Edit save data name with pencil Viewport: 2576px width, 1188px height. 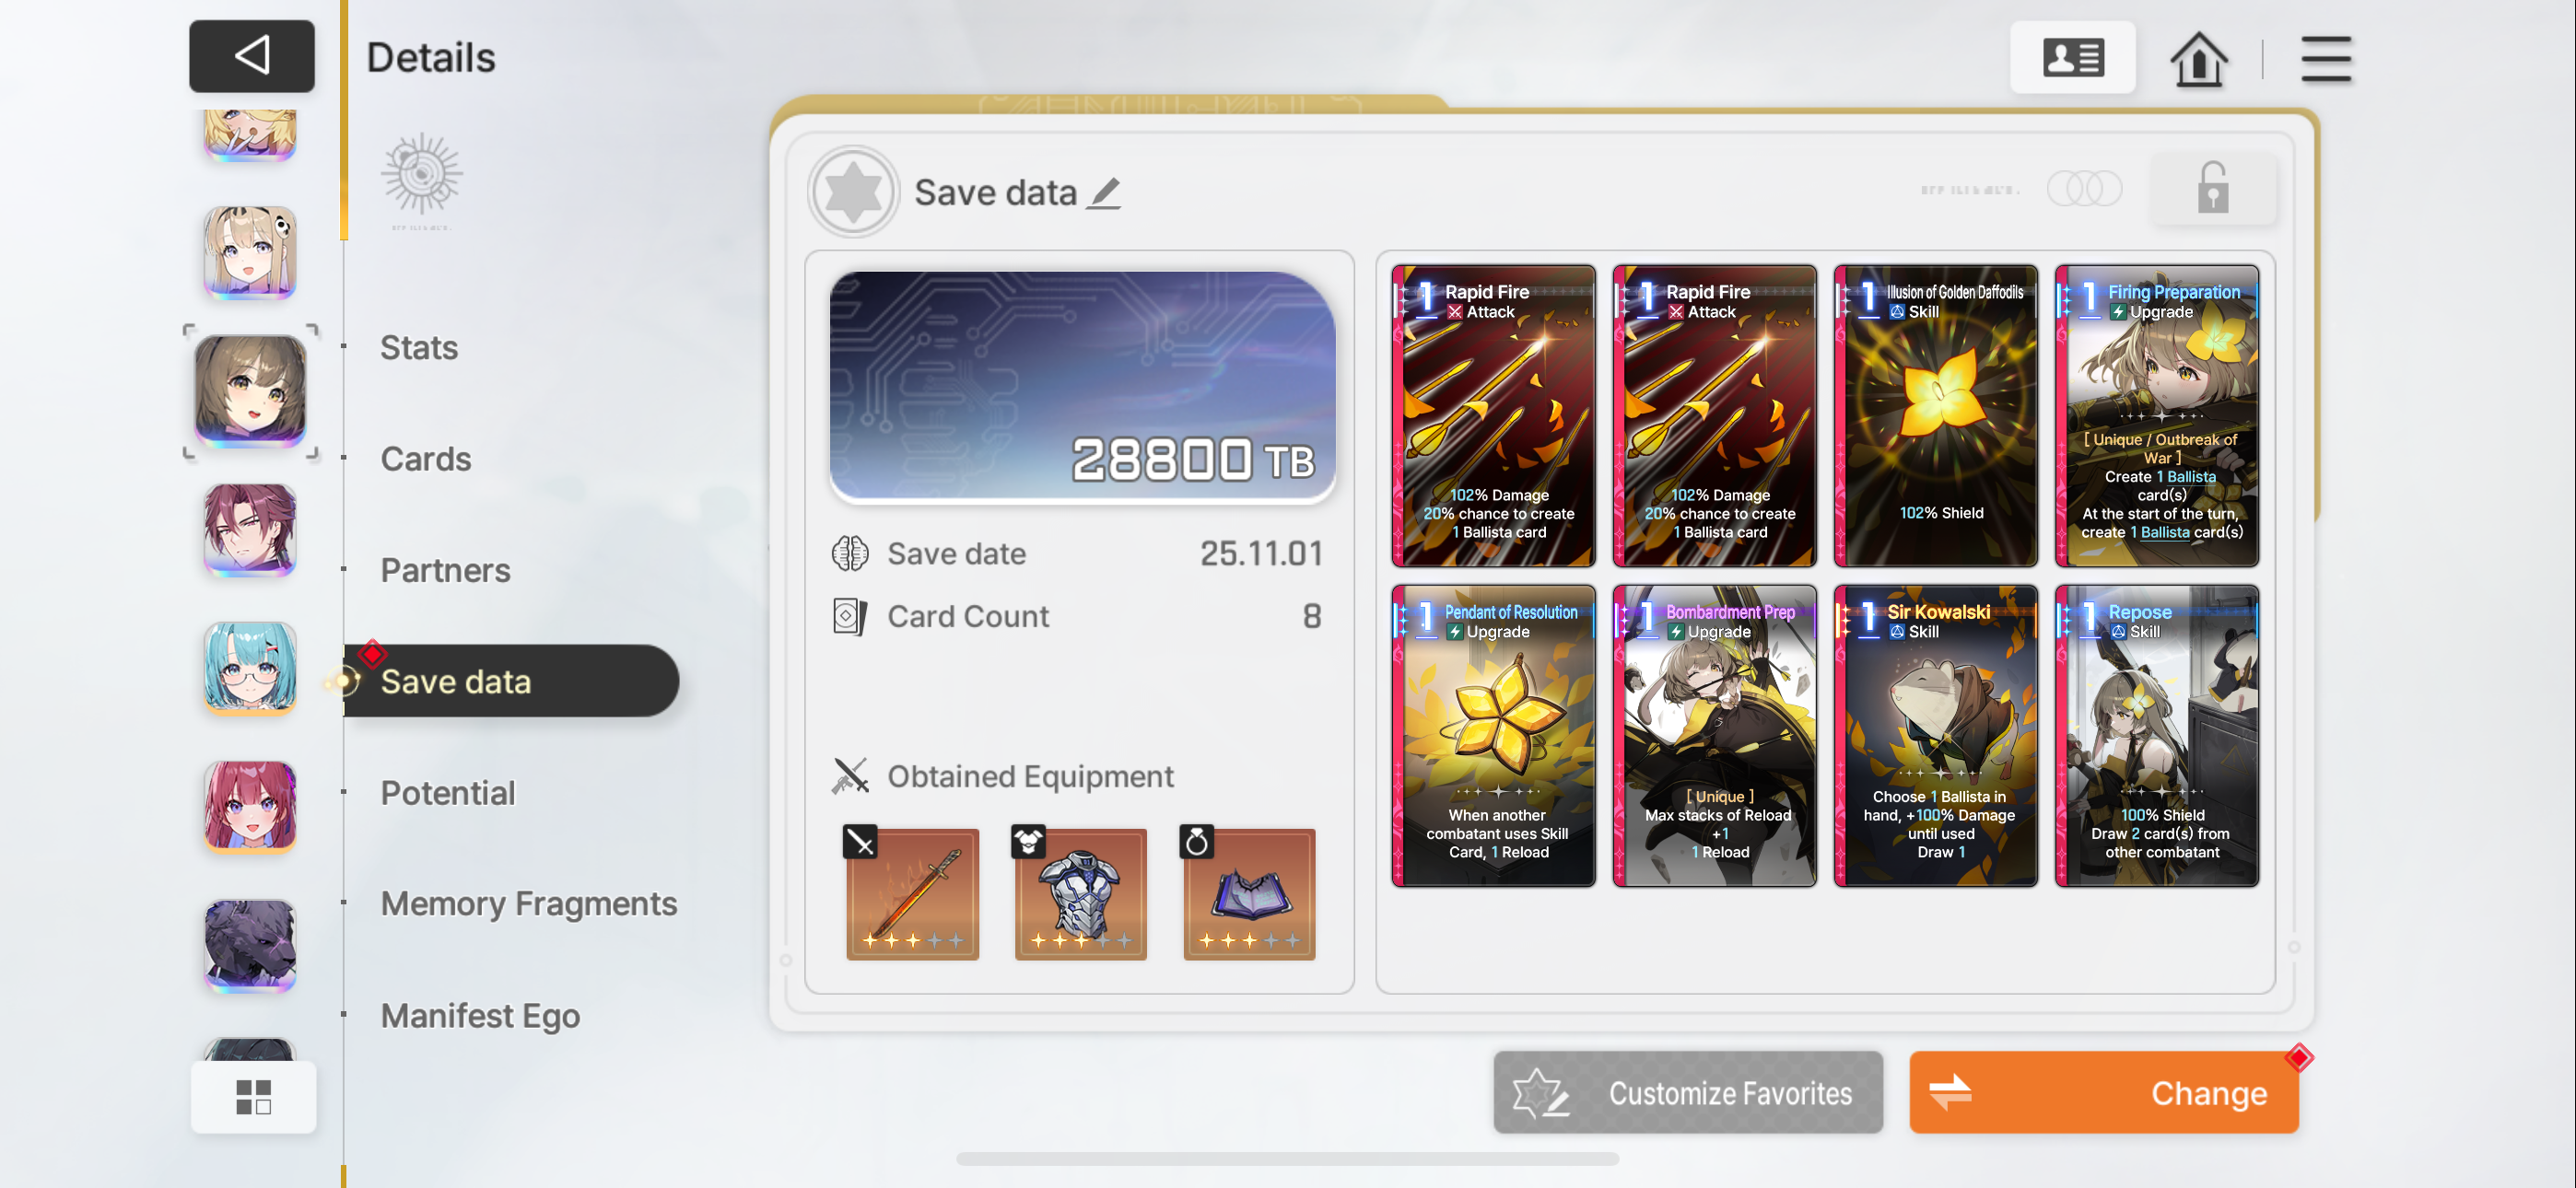[1104, 192]
